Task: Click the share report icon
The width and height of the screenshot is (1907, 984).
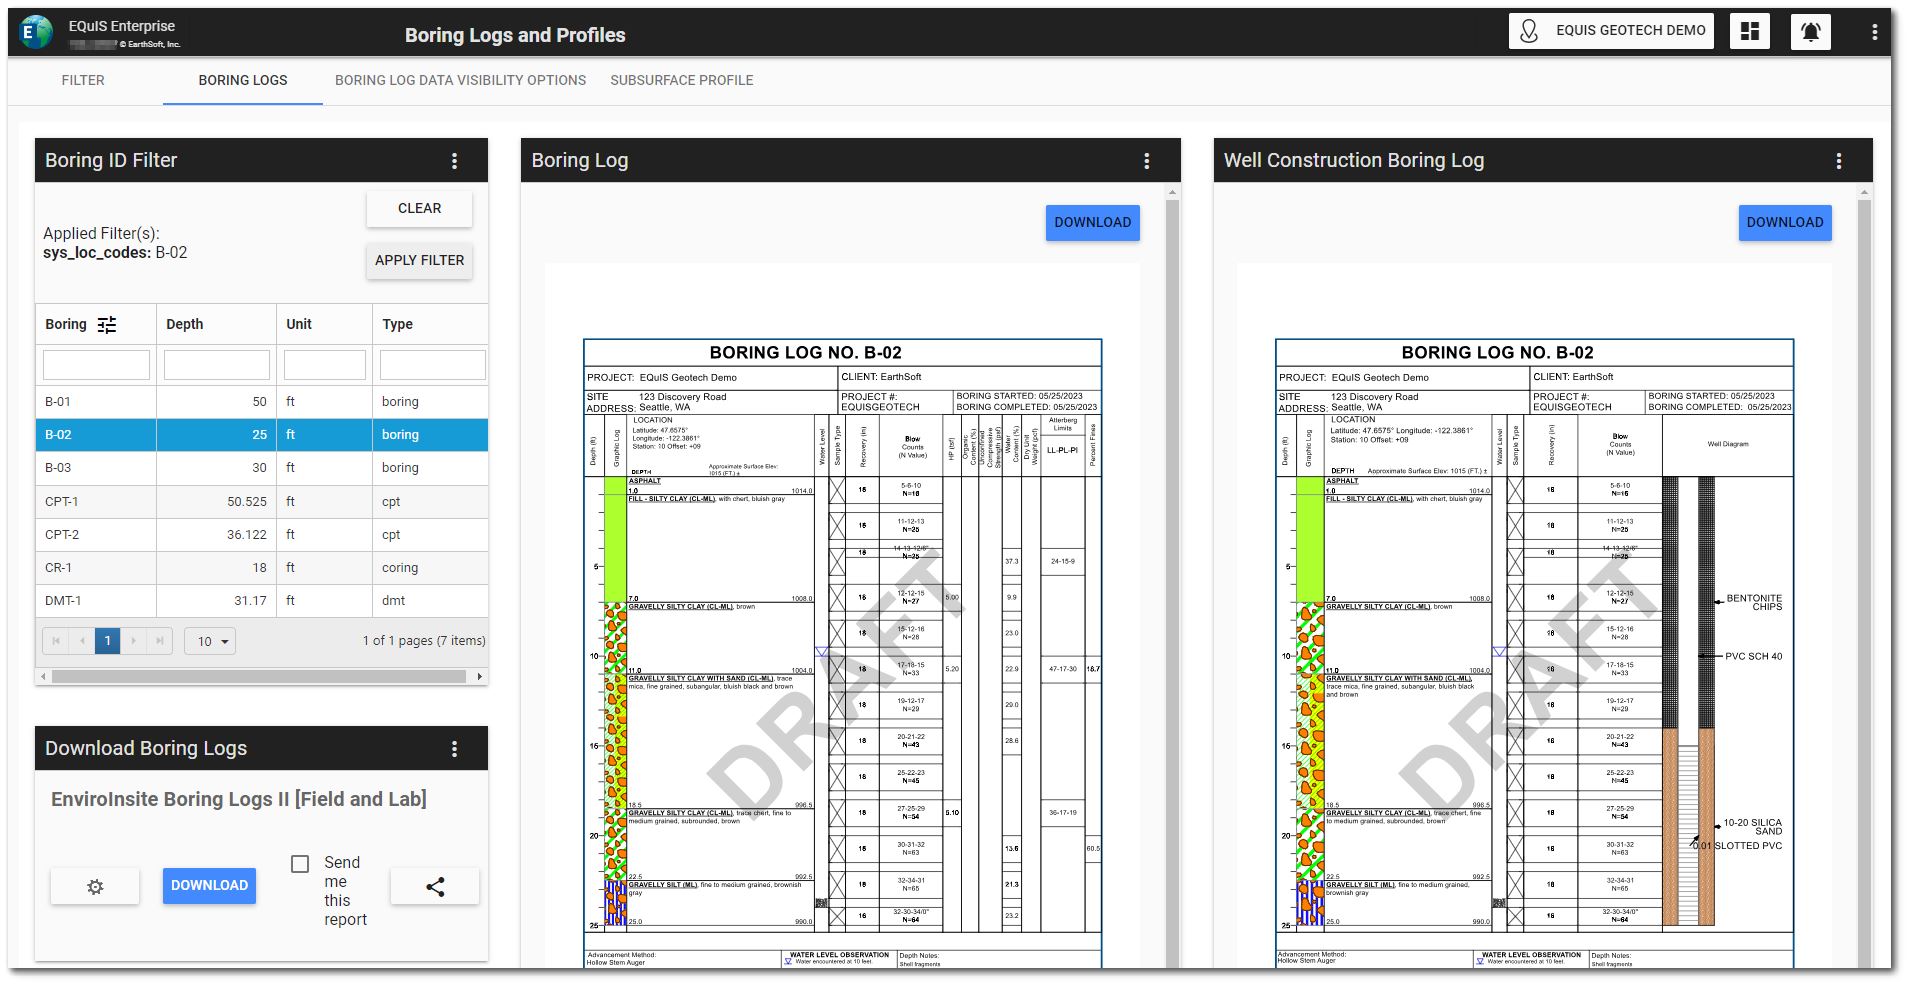Action: [x=435, y=886]
